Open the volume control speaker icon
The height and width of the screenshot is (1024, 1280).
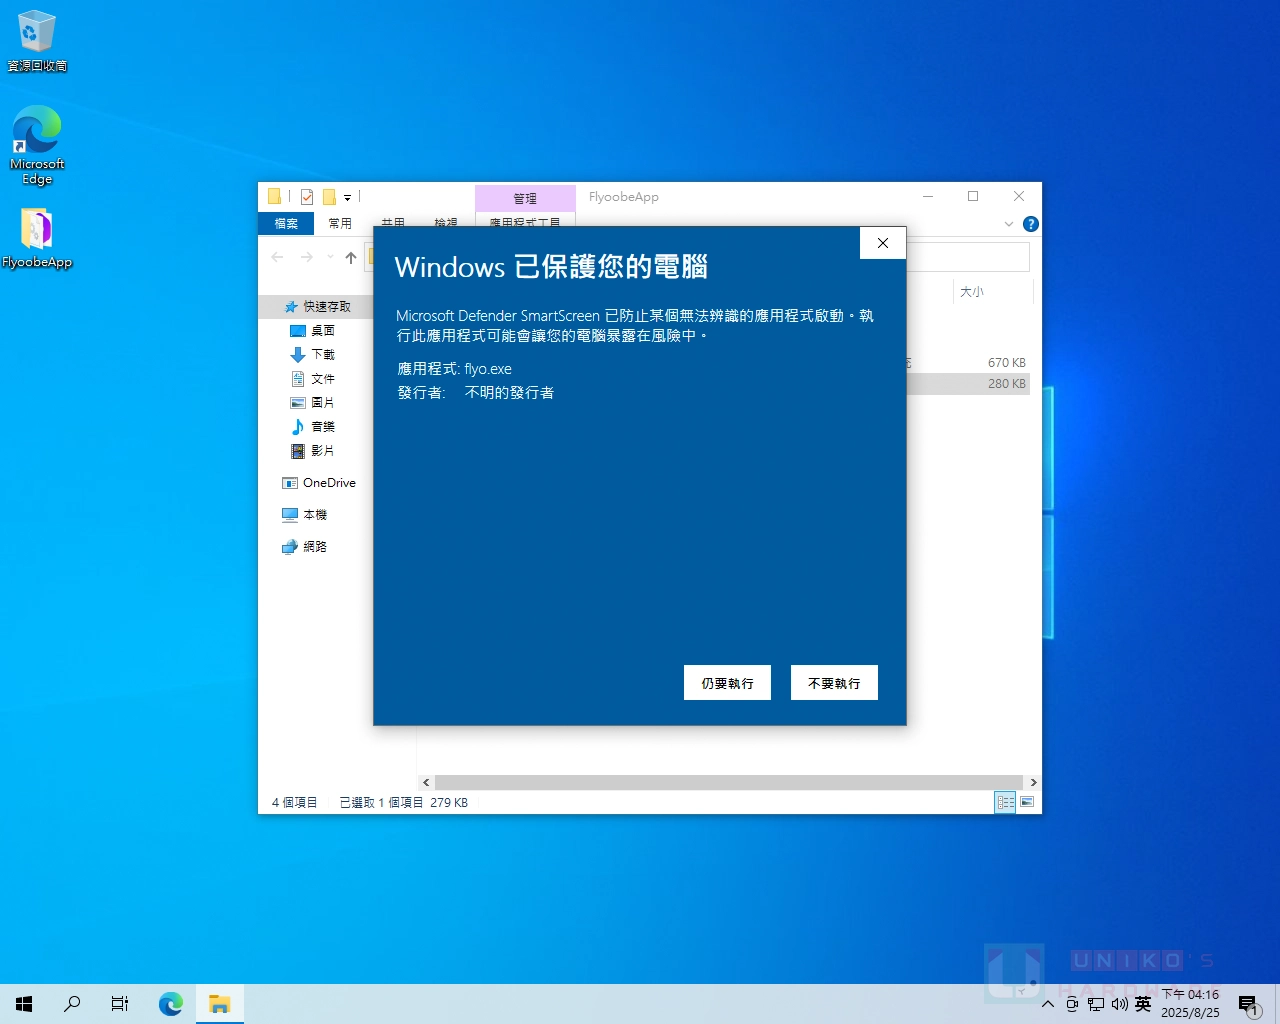[1119, 1004]
